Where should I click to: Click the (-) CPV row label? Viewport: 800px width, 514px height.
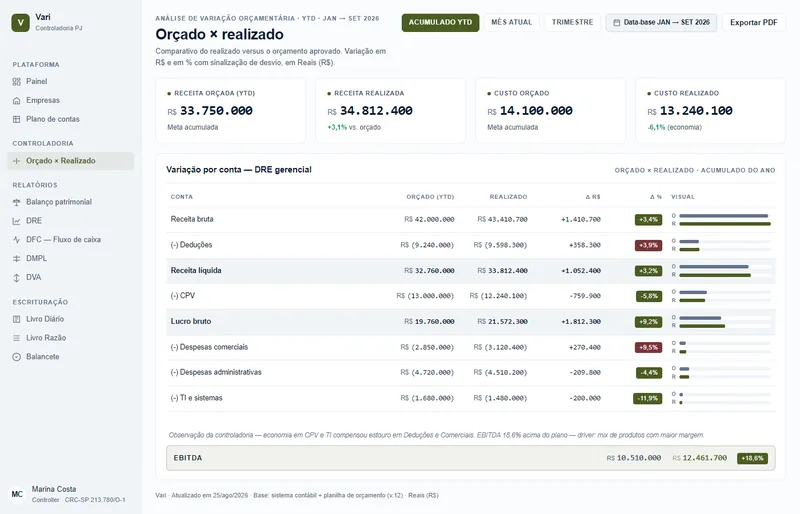point(183,296)
